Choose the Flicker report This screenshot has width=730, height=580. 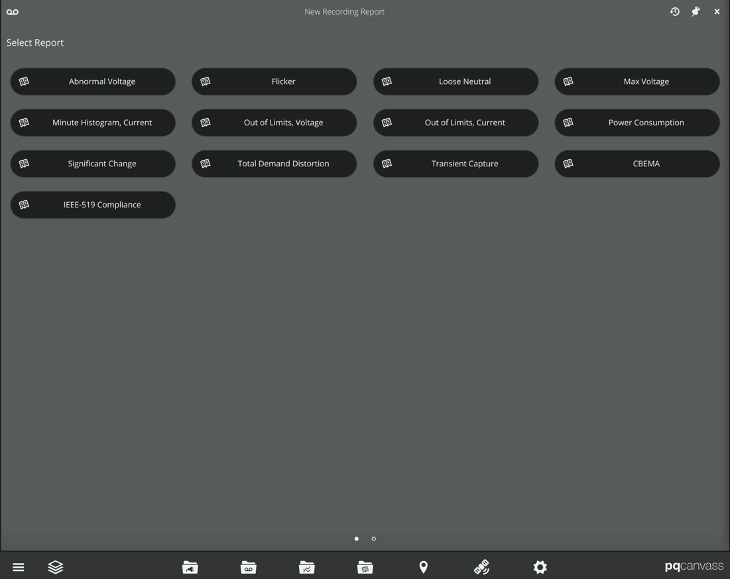click(x=274, y=82)
